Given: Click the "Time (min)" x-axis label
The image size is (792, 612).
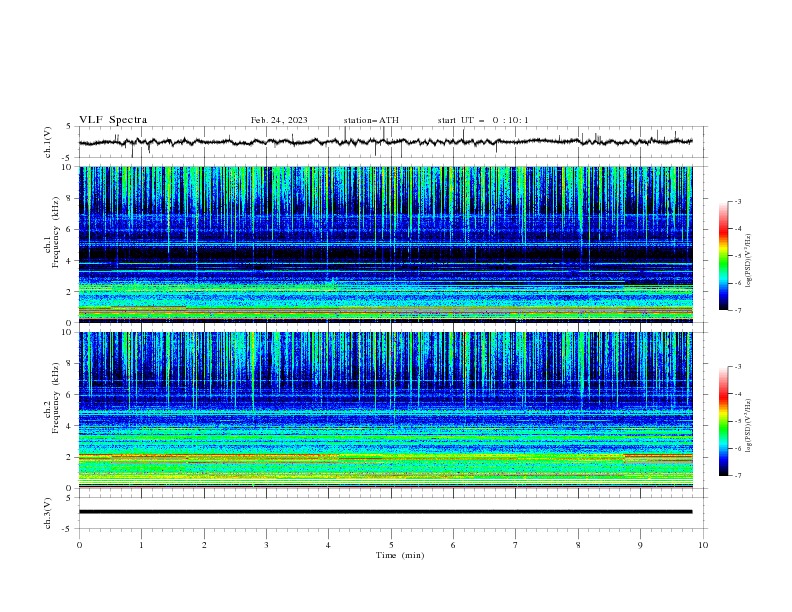Looking at the screenshot, I should pyautogui.click(x=400, y=555).
